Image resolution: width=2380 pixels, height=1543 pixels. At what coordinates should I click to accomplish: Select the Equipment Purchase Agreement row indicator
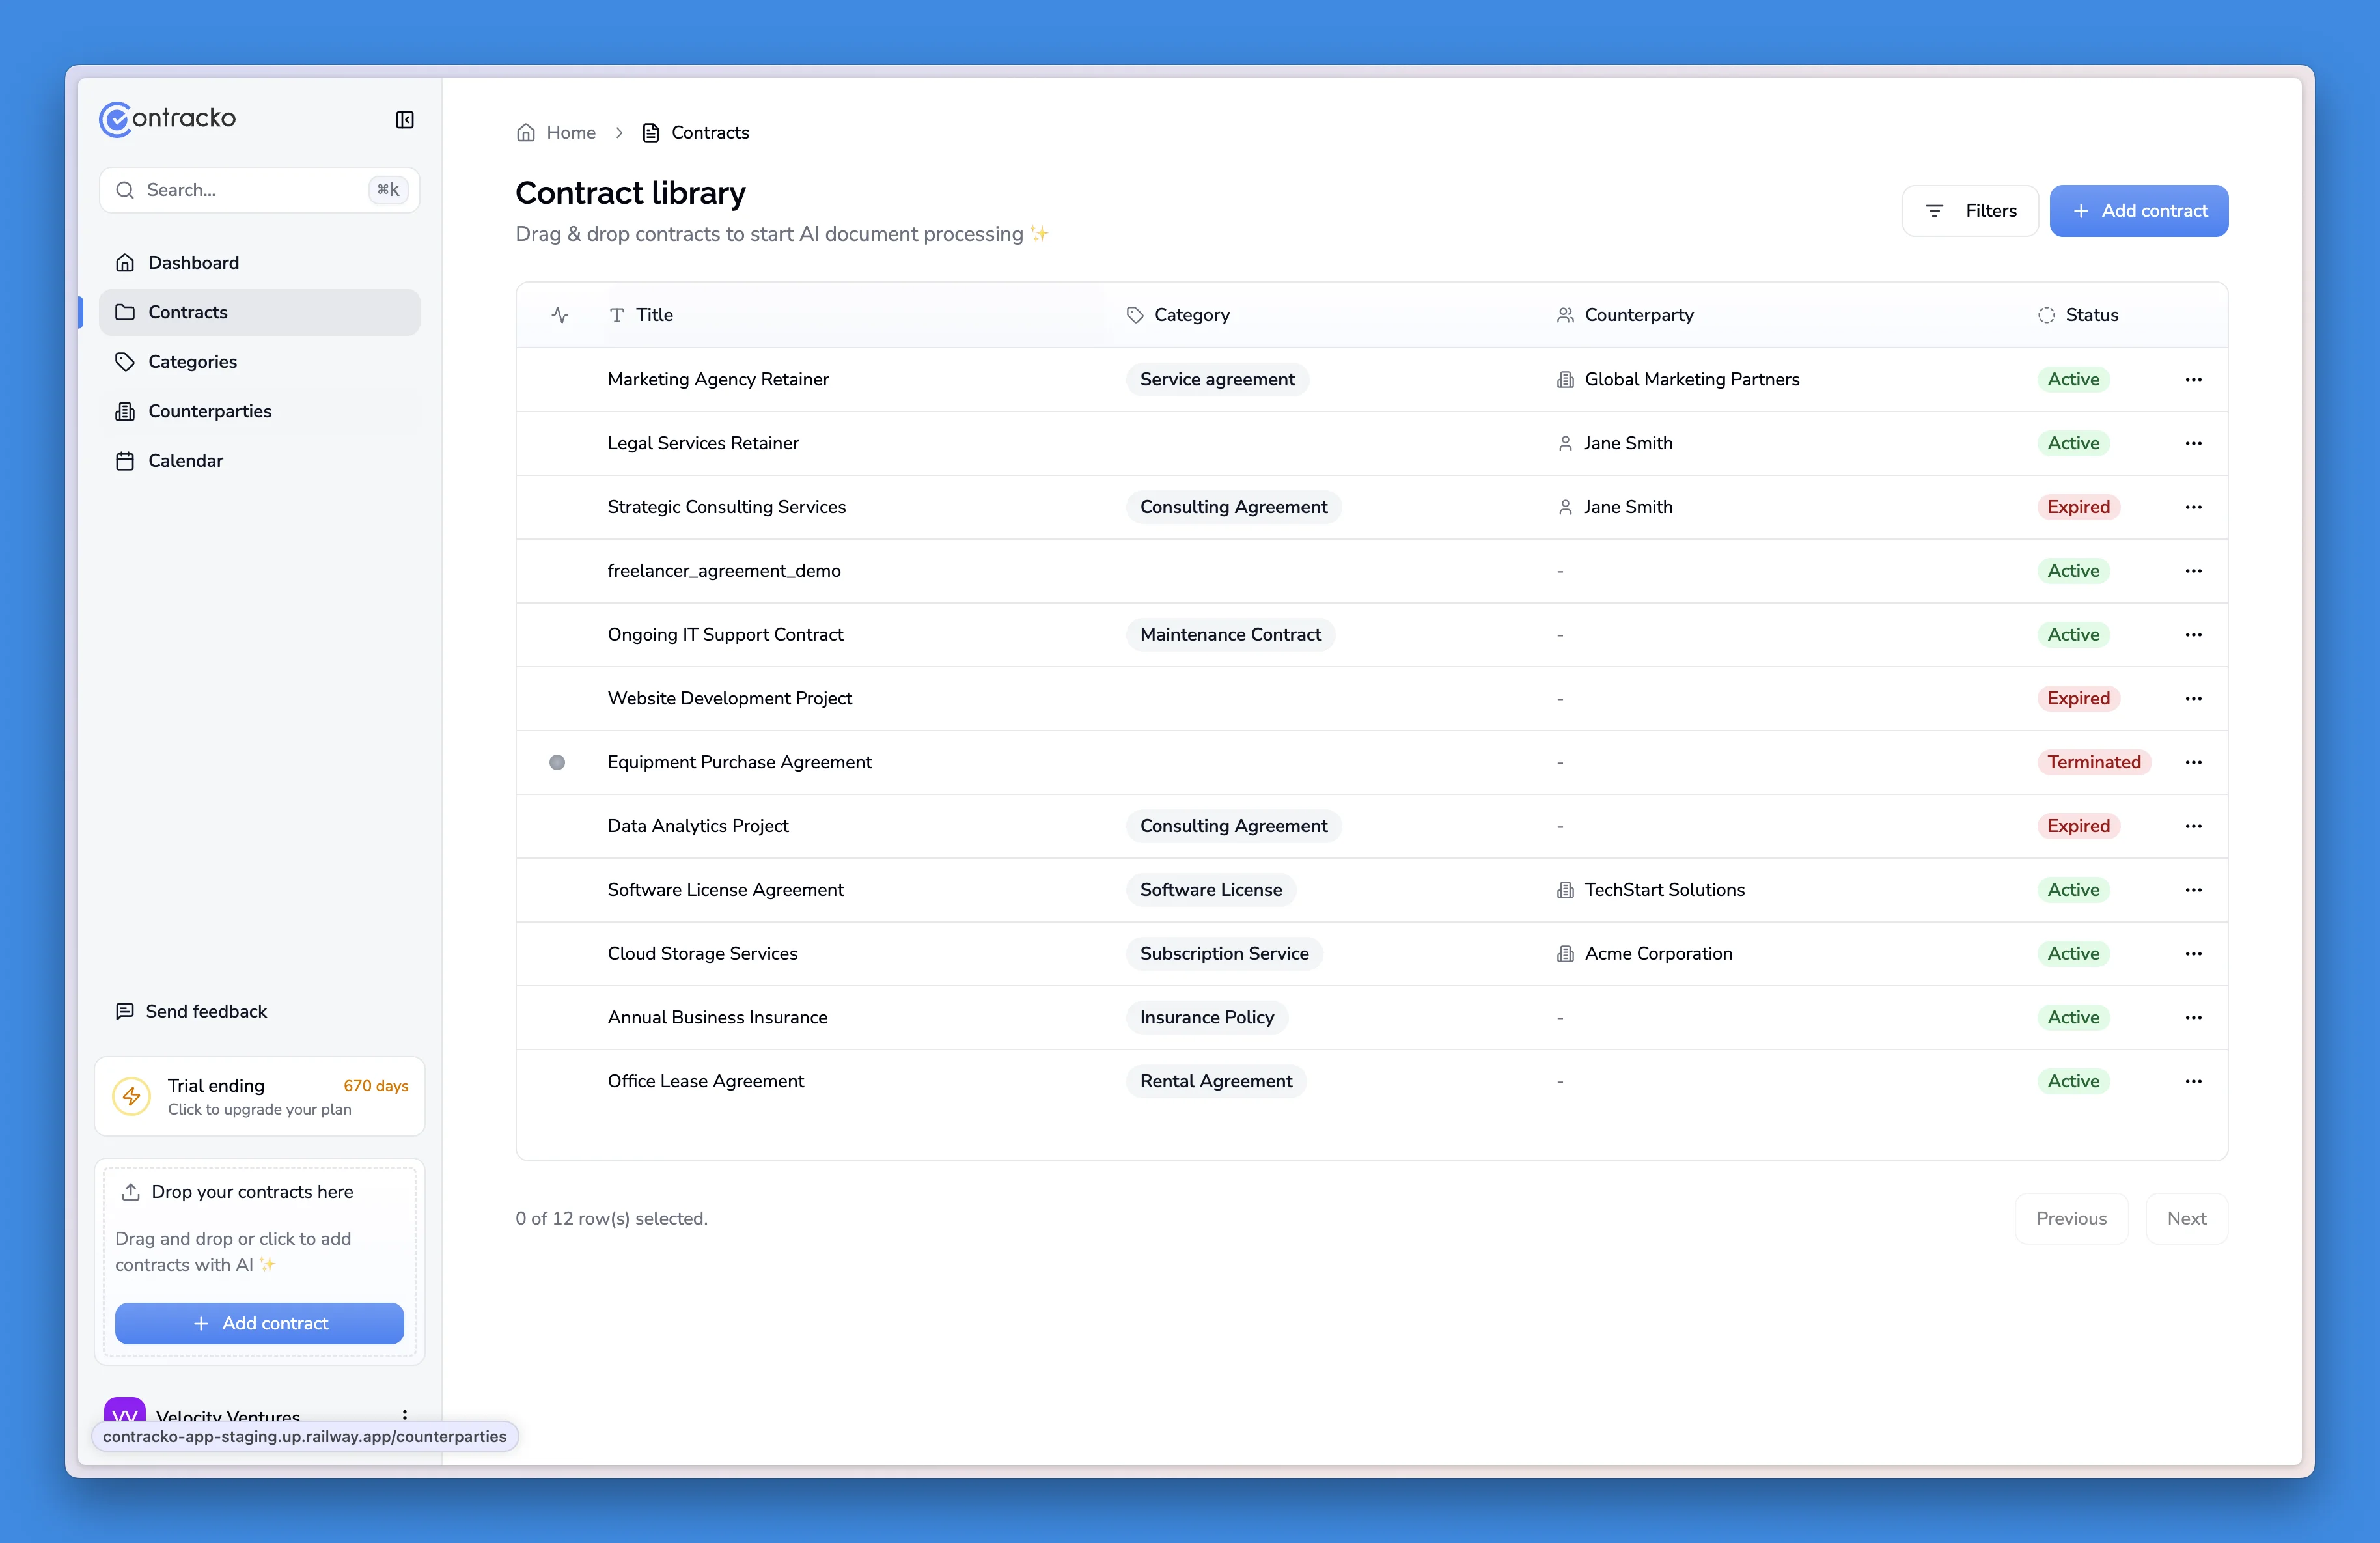point(557,762)
